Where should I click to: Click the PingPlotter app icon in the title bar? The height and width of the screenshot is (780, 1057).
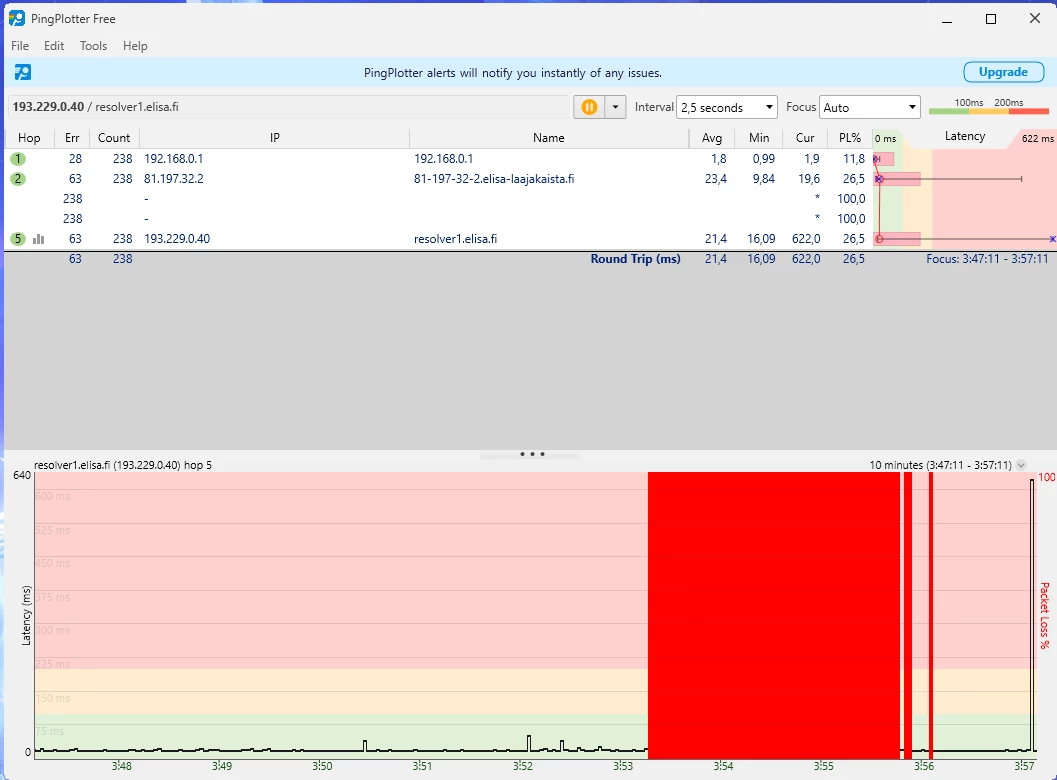(x=17, y=18)
